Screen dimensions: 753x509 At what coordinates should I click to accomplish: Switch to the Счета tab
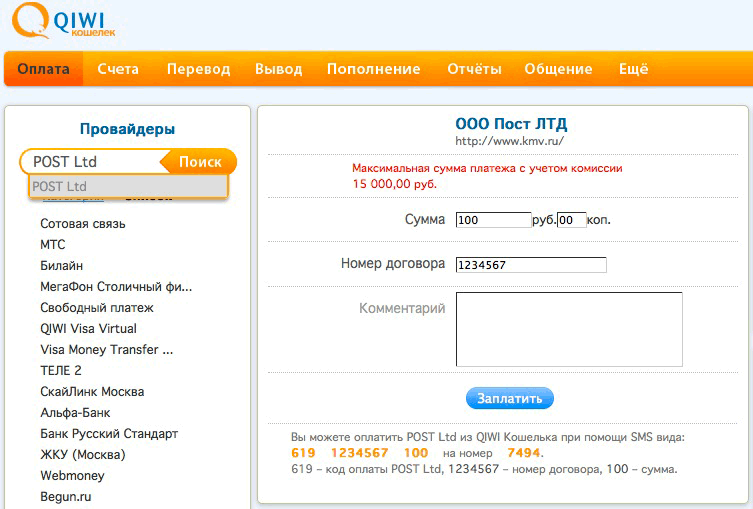click(x=118, y=69)
